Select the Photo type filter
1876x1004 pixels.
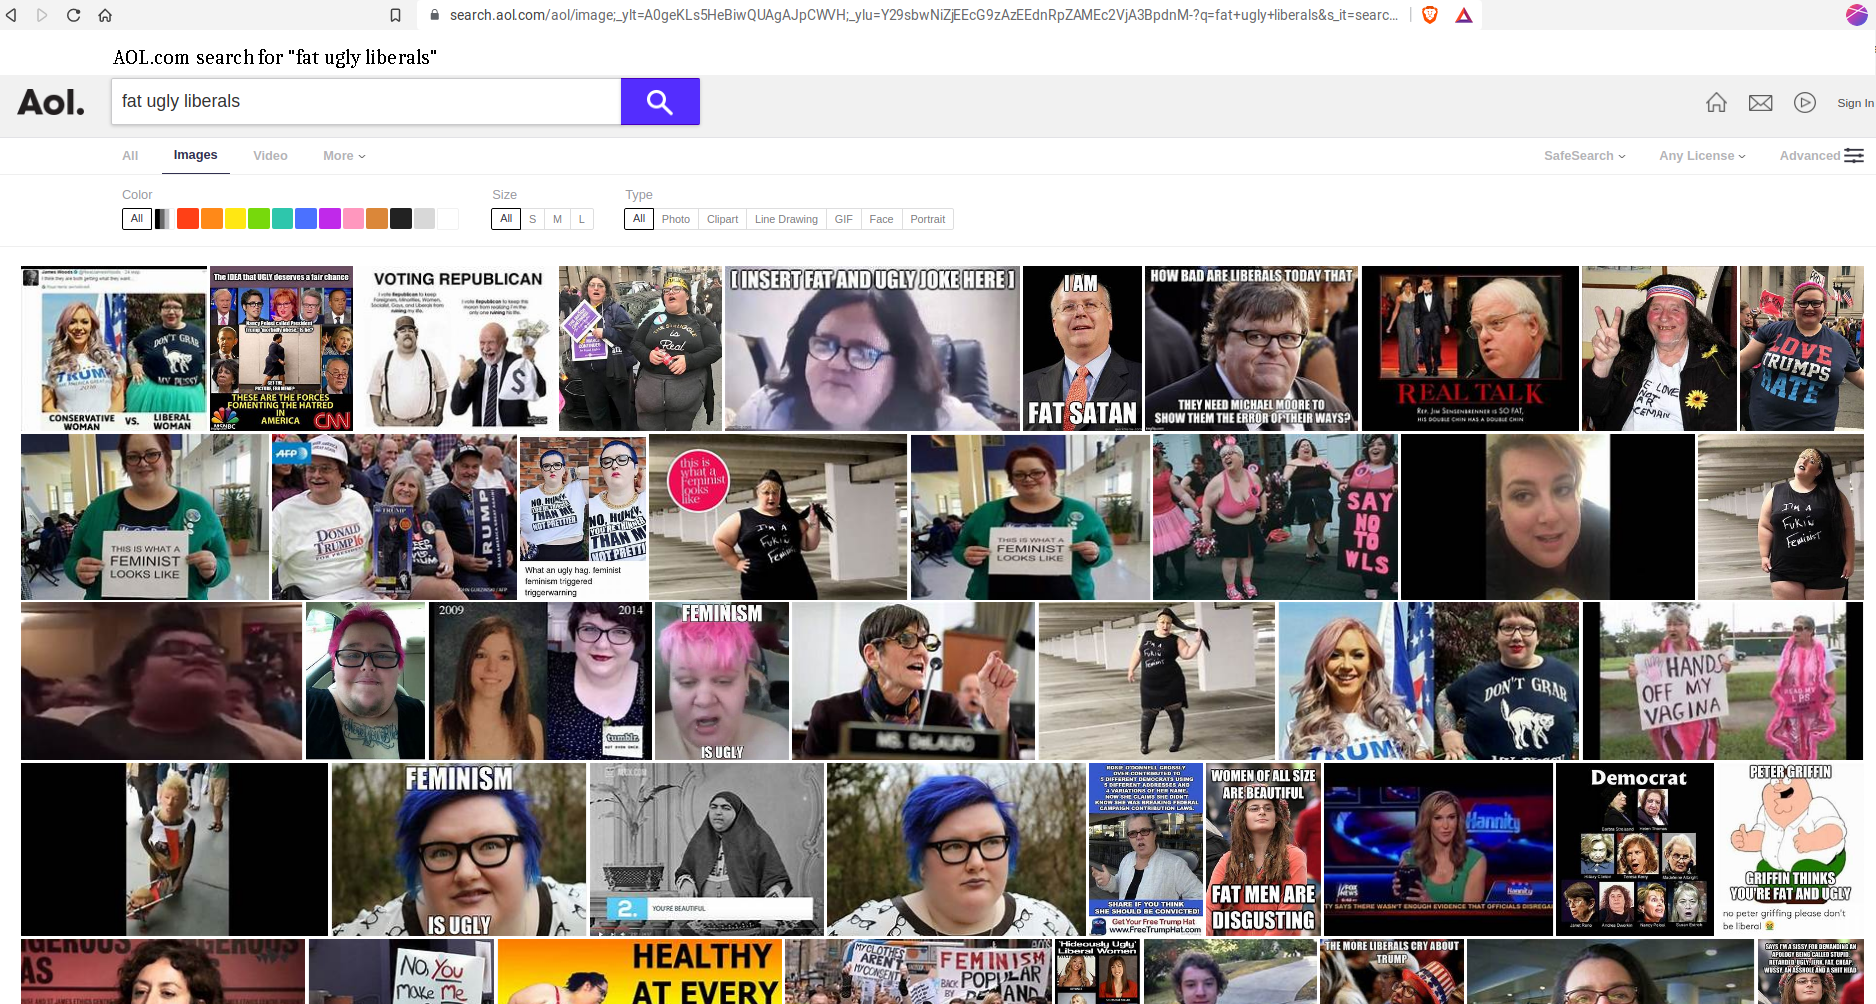pyautogui.click(x=675, y=219)
